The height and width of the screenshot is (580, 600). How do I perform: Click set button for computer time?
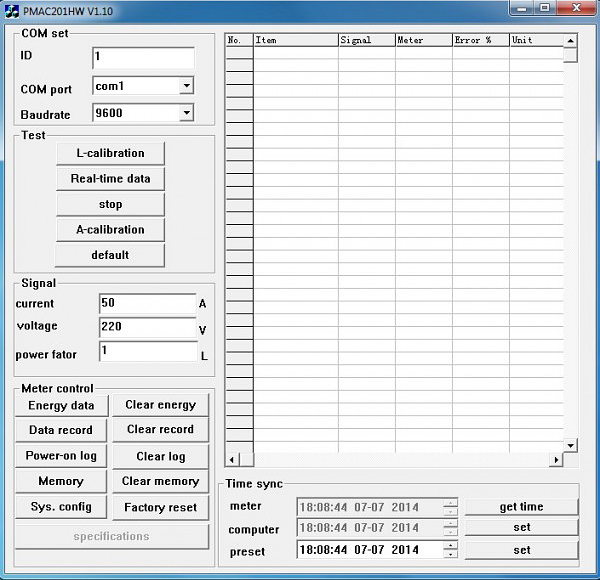pyautogui.click(x=521, y=528)
